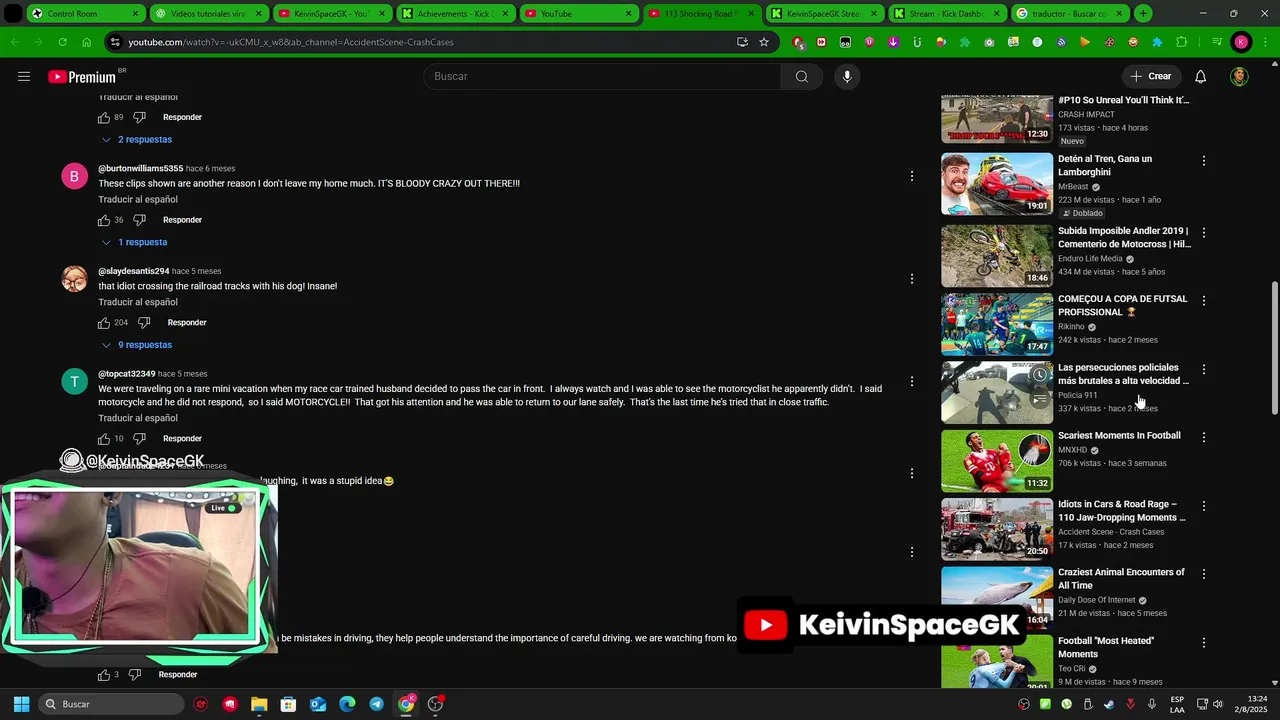Viewport: 1280px width, 720px height.
Task: Open YouTube notifications bell
Action: (1201, 77)
